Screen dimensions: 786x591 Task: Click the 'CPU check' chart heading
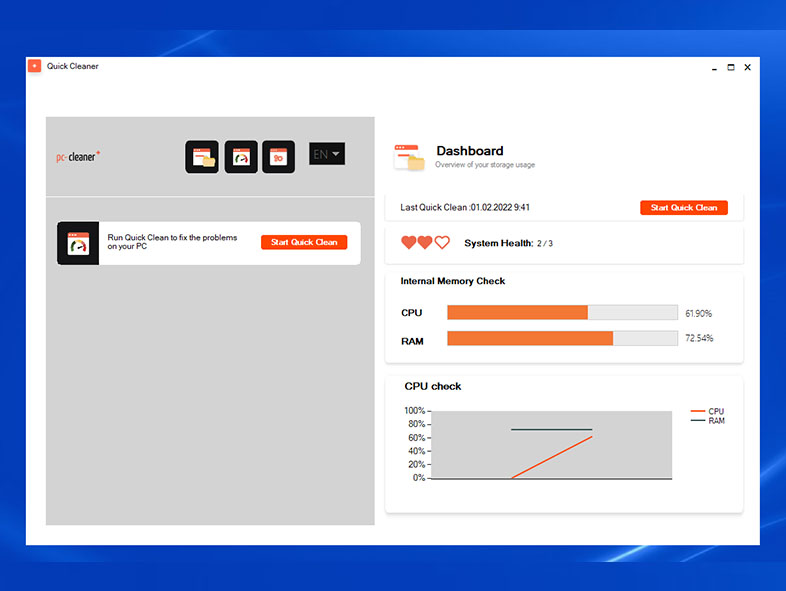tap(433, 386)
